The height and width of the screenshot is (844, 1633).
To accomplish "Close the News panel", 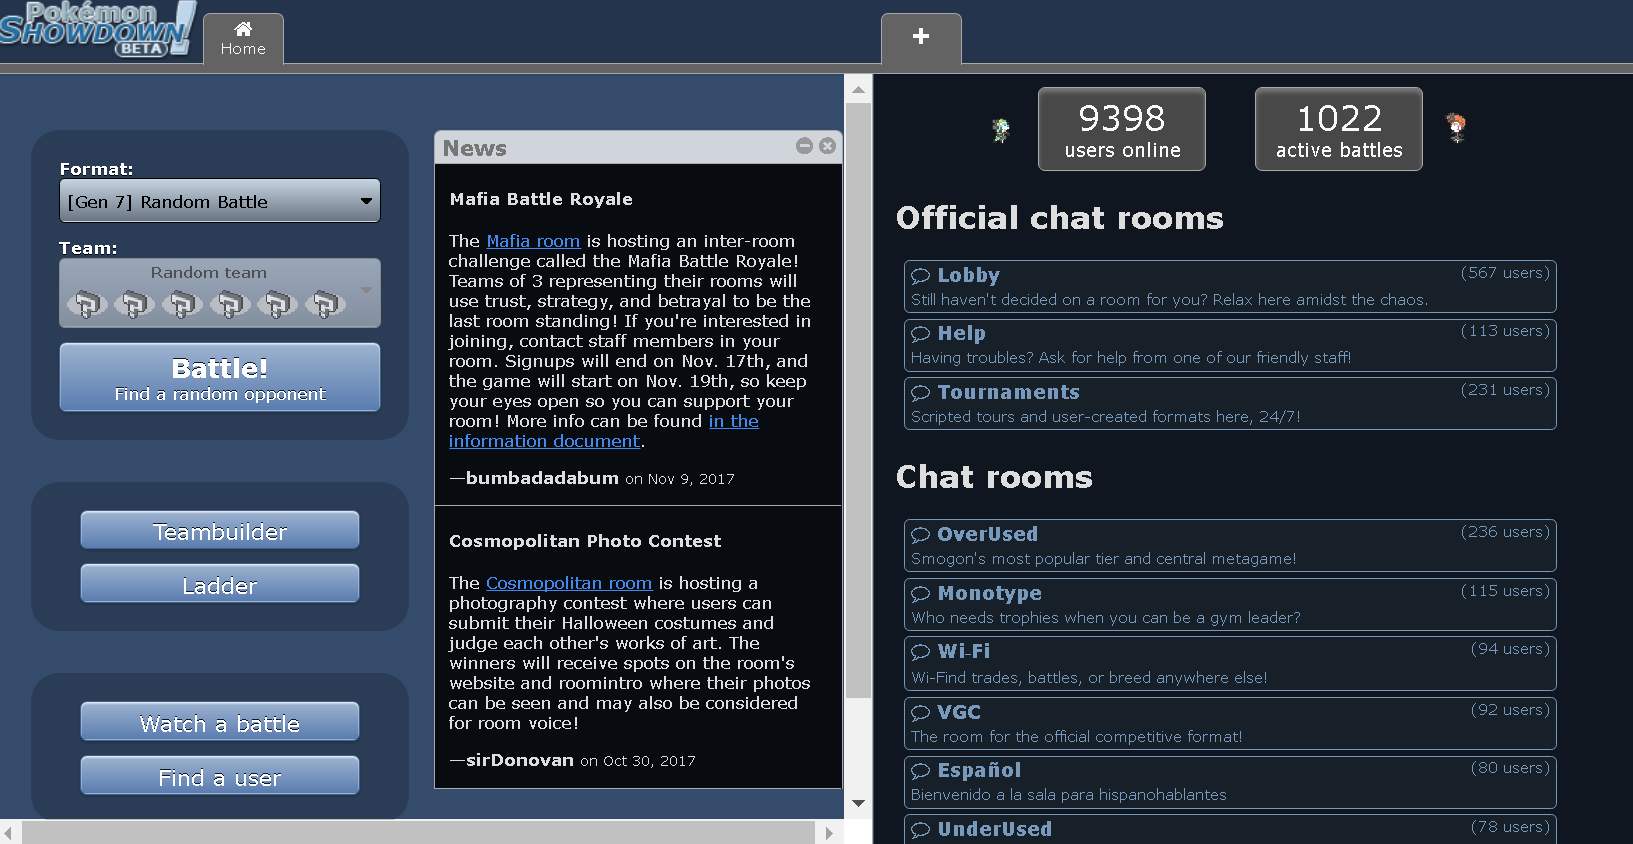I will (x=827, y=146).
